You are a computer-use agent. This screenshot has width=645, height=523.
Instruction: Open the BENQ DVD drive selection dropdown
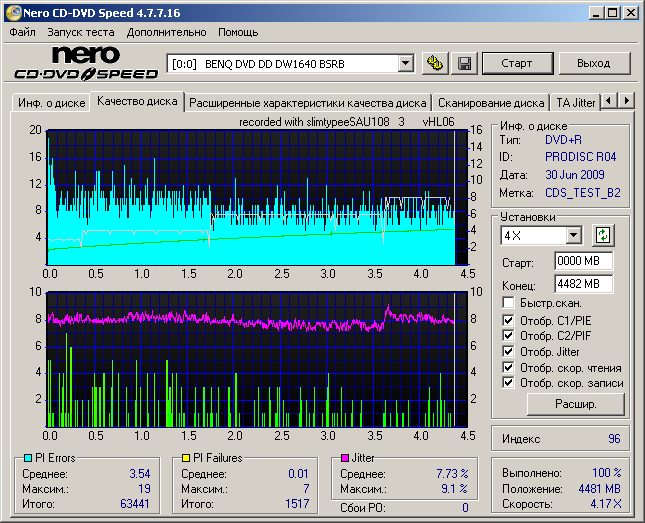[x=405, y=63]
